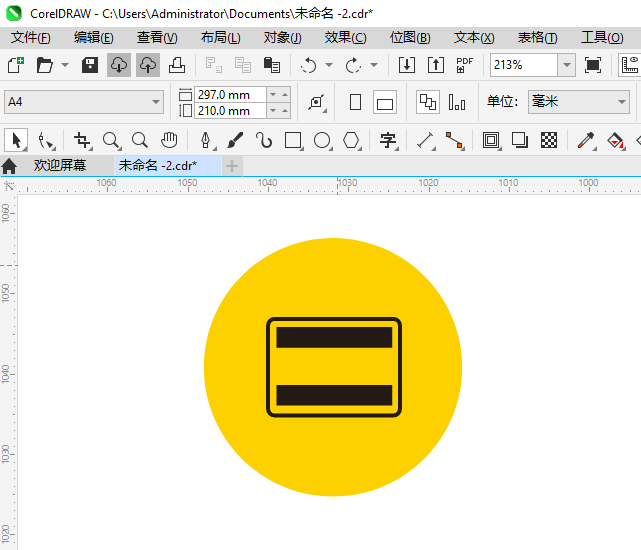Select the Crop tool
The width and height of the screenshot is (641, 550).
(82, 141)
